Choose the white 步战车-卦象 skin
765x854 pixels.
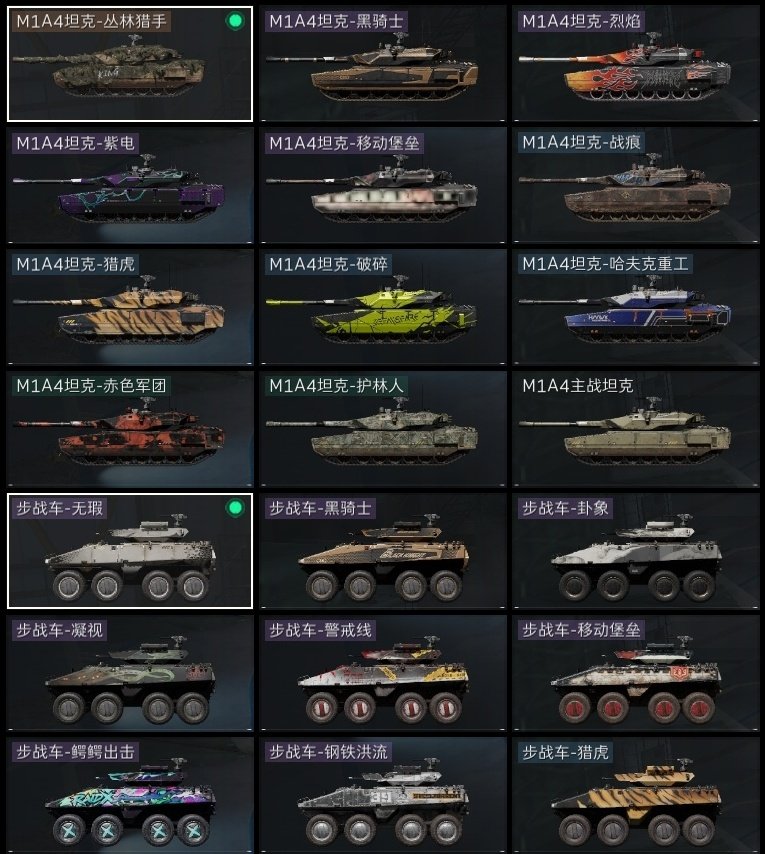[635, 551]
